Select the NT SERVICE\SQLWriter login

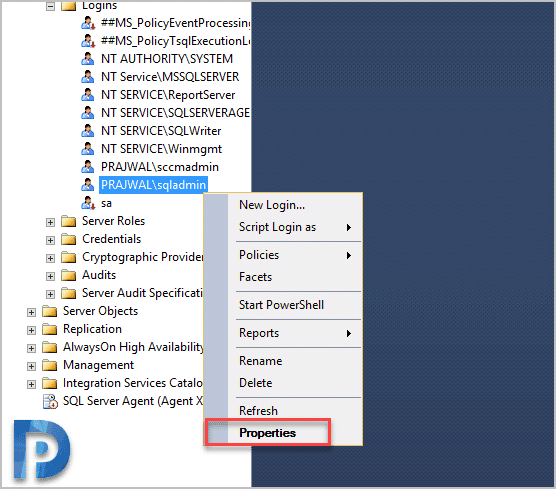tap(161, 131)
